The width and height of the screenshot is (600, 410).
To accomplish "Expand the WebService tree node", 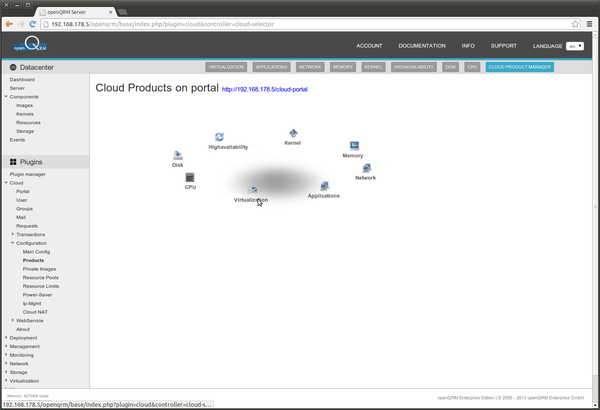I will (x=13, y=320).
